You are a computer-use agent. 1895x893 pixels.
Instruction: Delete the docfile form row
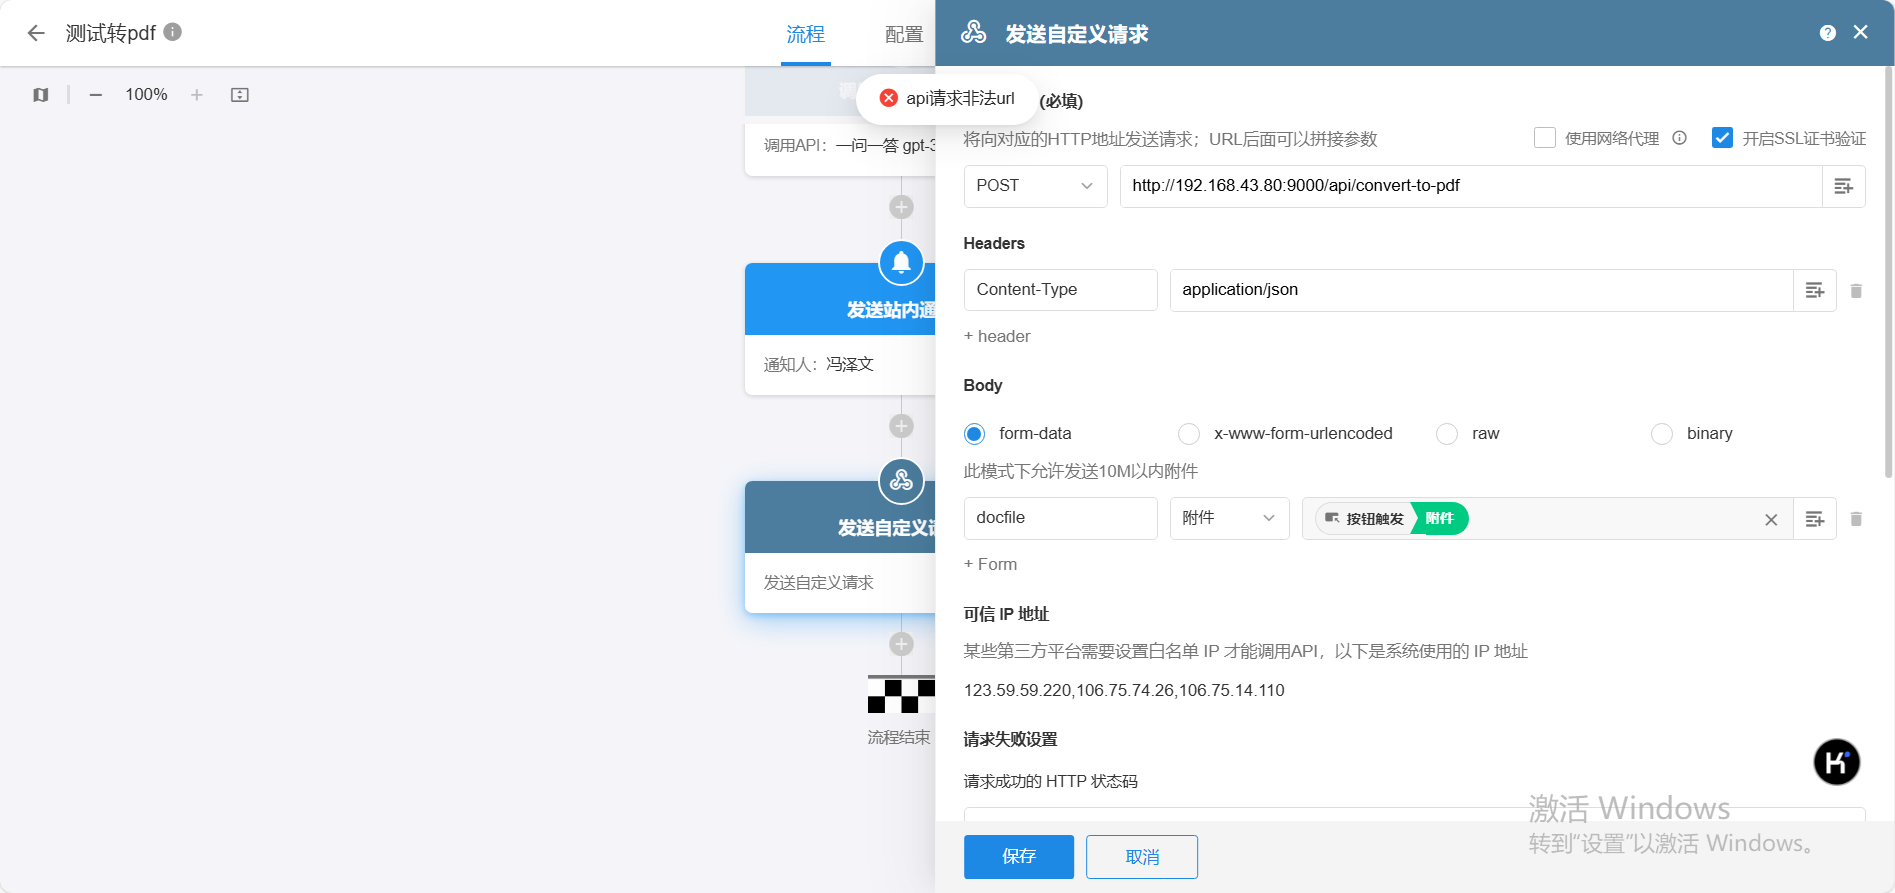click(1856, 519)
